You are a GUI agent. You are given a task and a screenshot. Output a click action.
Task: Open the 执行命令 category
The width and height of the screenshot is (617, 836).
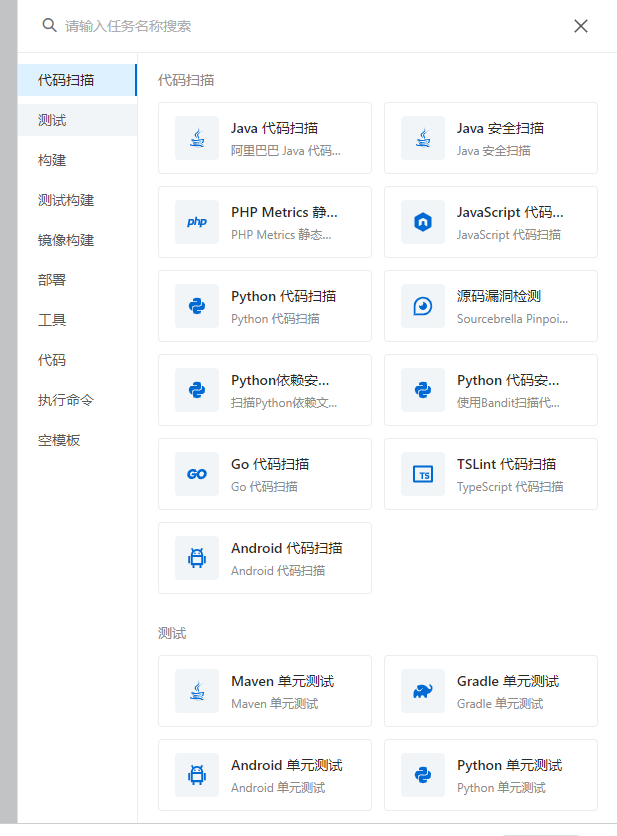coord(77,400)
